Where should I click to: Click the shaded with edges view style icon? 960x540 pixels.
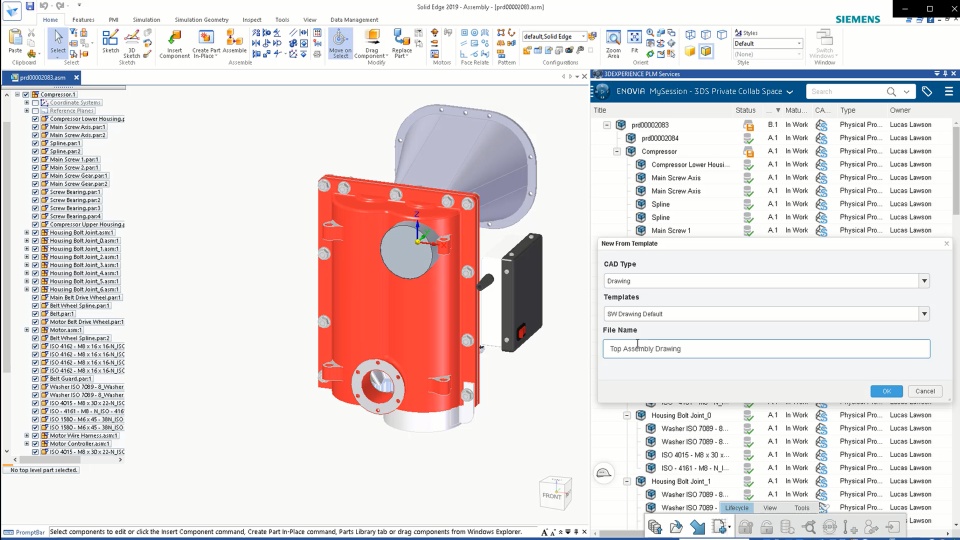pos(706,51)
